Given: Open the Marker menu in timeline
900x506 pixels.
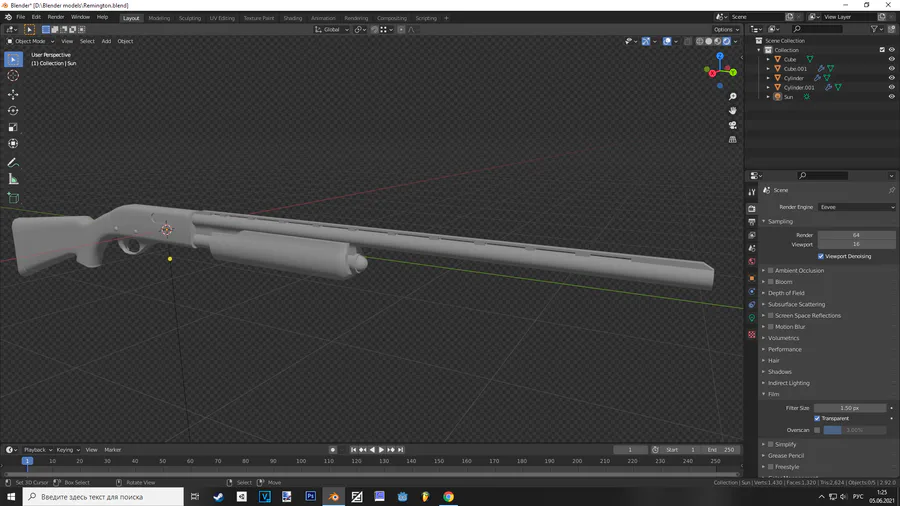Looking at the screenshot, I should [112, 450].
